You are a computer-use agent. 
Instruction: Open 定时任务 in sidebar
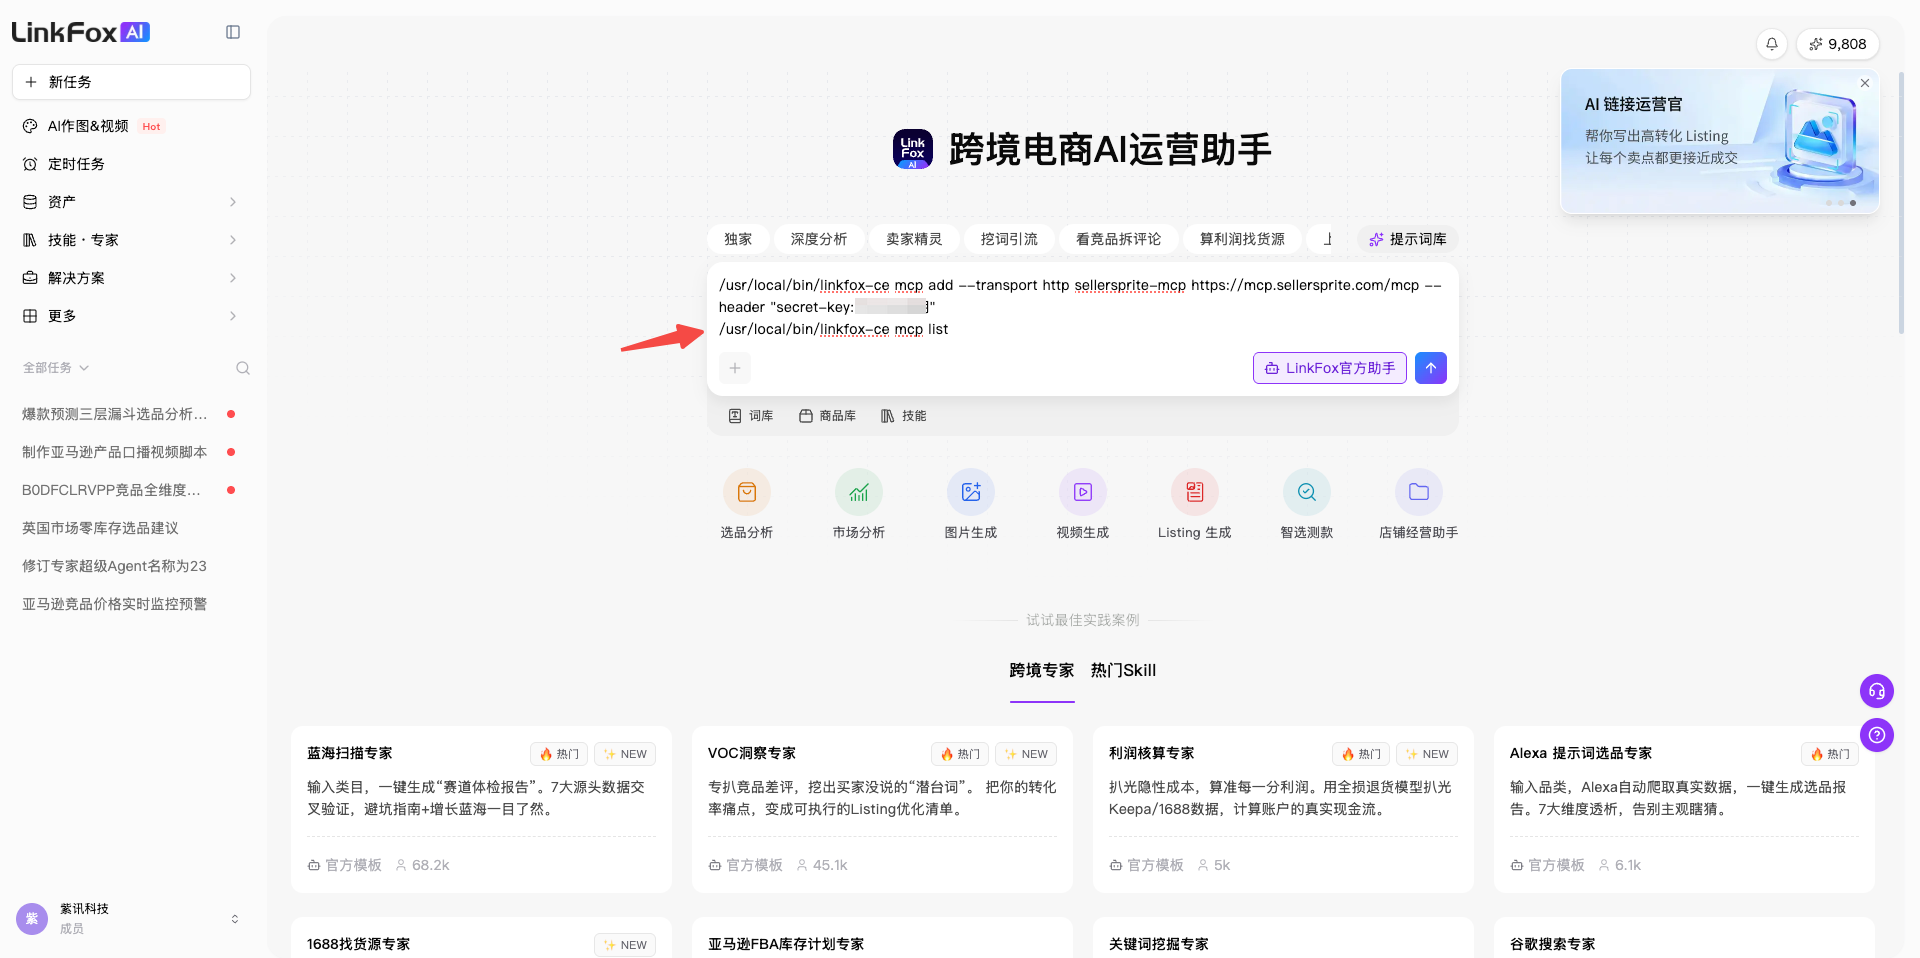(x=131, y=164)
